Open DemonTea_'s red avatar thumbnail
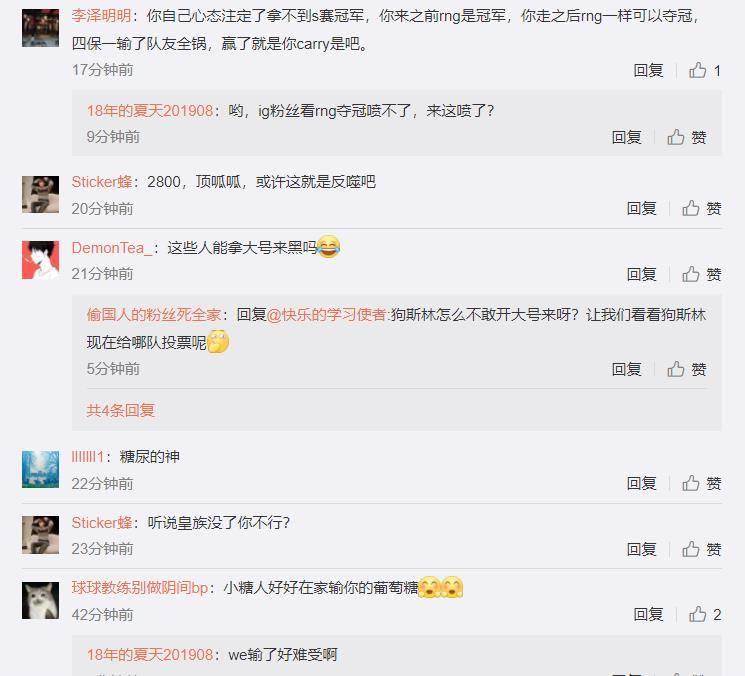Viewport: 745px width, 676px height. click(40, 260)
